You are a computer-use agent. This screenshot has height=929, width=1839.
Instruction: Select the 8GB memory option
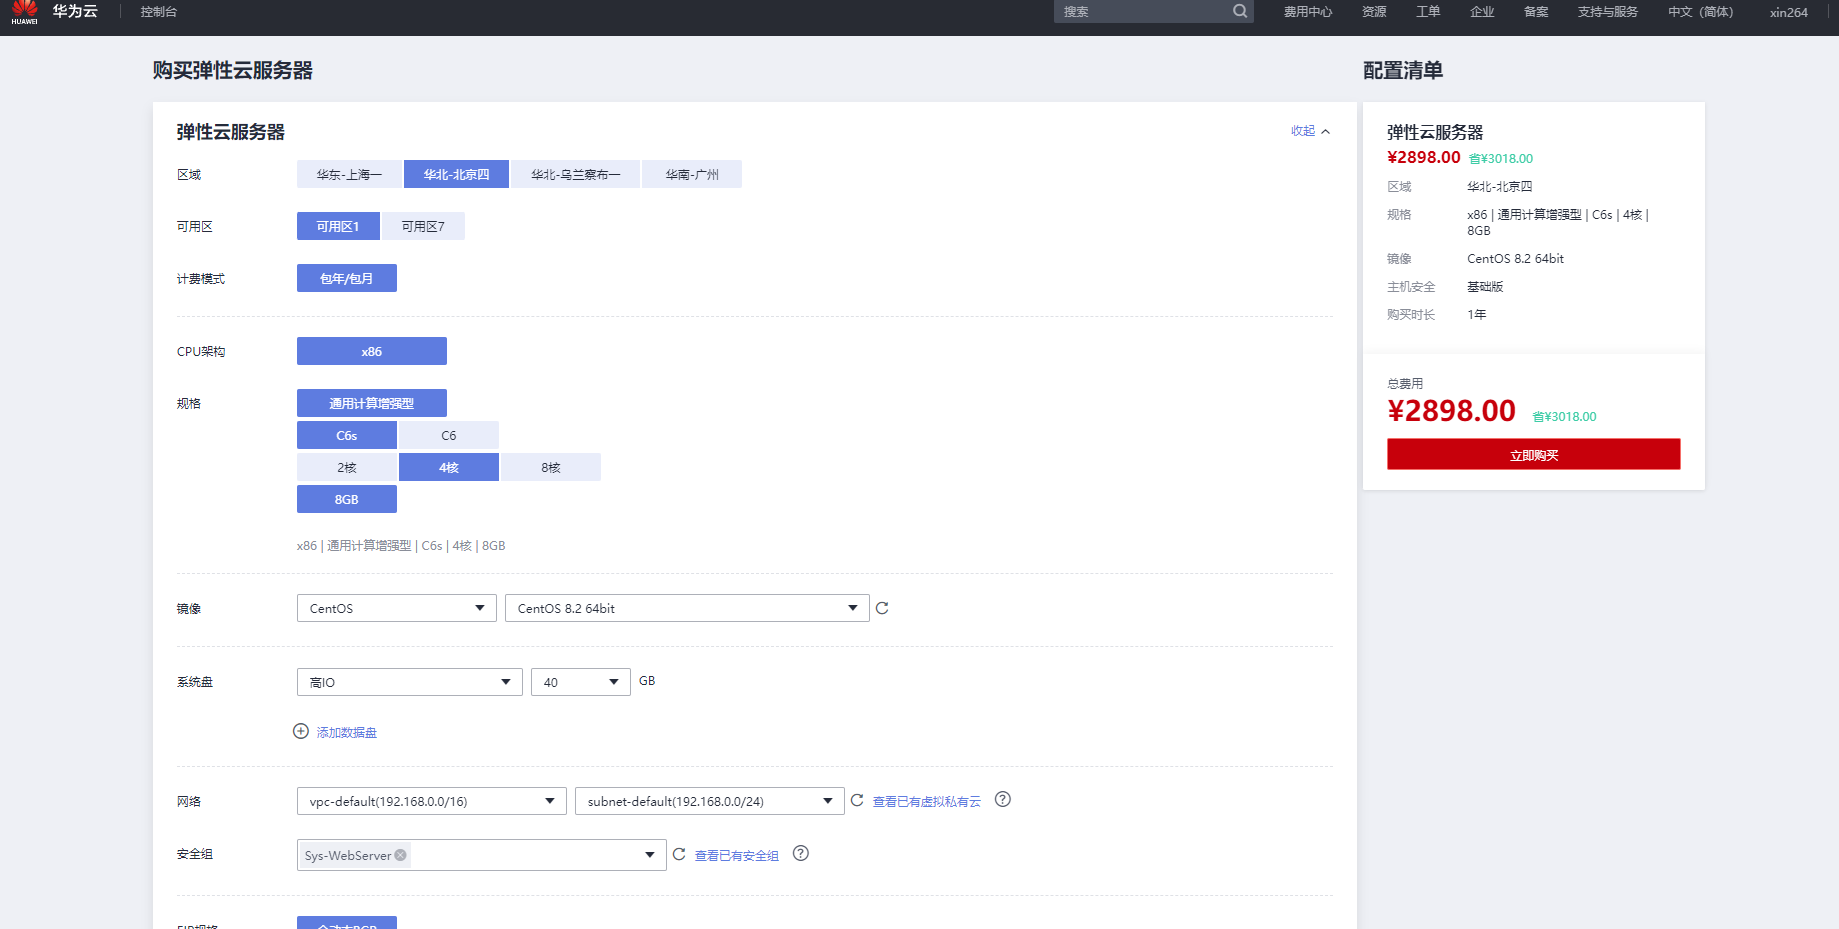pyautogui.click(x=347, y=499)
